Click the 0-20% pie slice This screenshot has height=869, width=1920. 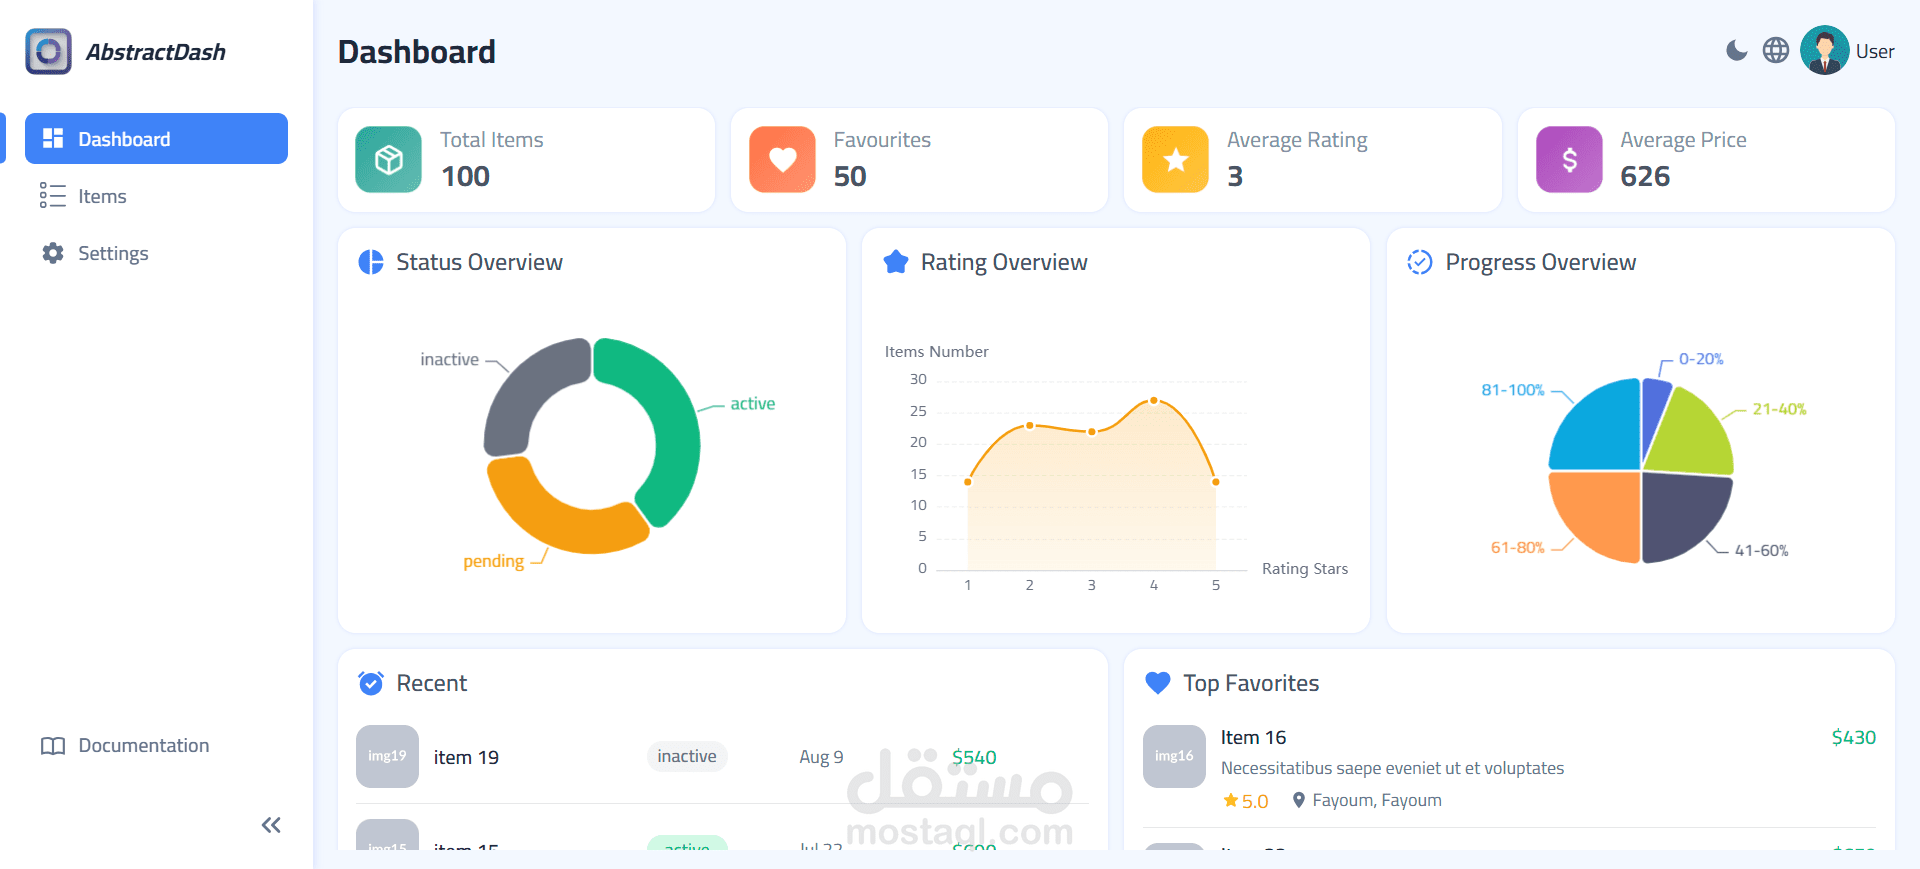[x=1652, y=410]
